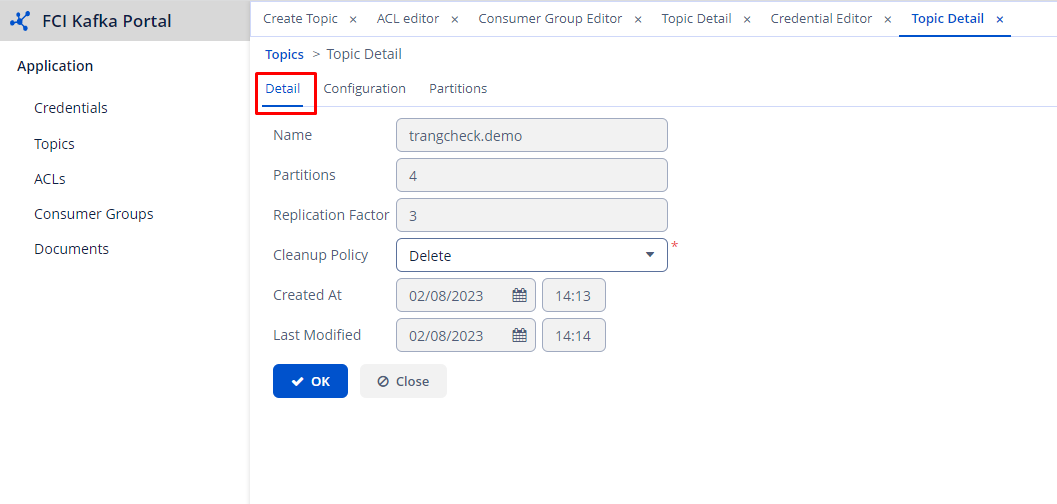Click the Created At time field
This screenshot has width=1057, height=504.
(573, 295)
